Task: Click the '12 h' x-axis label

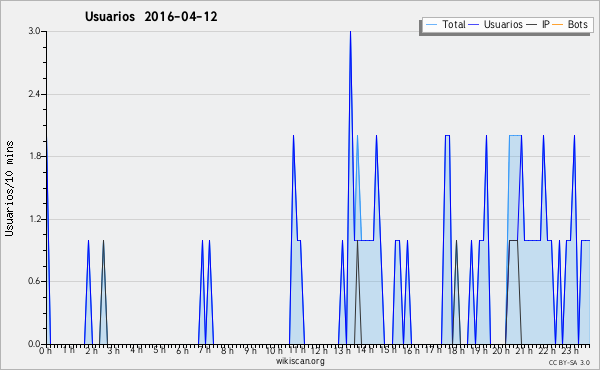Action: click(319, 350)
